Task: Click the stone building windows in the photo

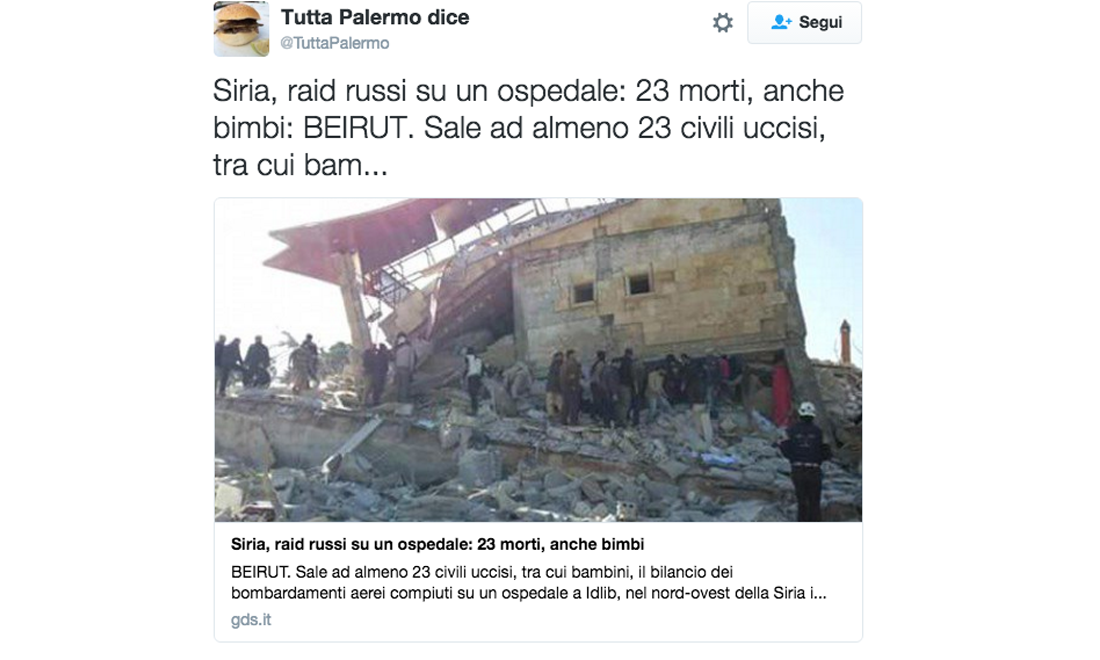Action: click(x=610, y=288)
